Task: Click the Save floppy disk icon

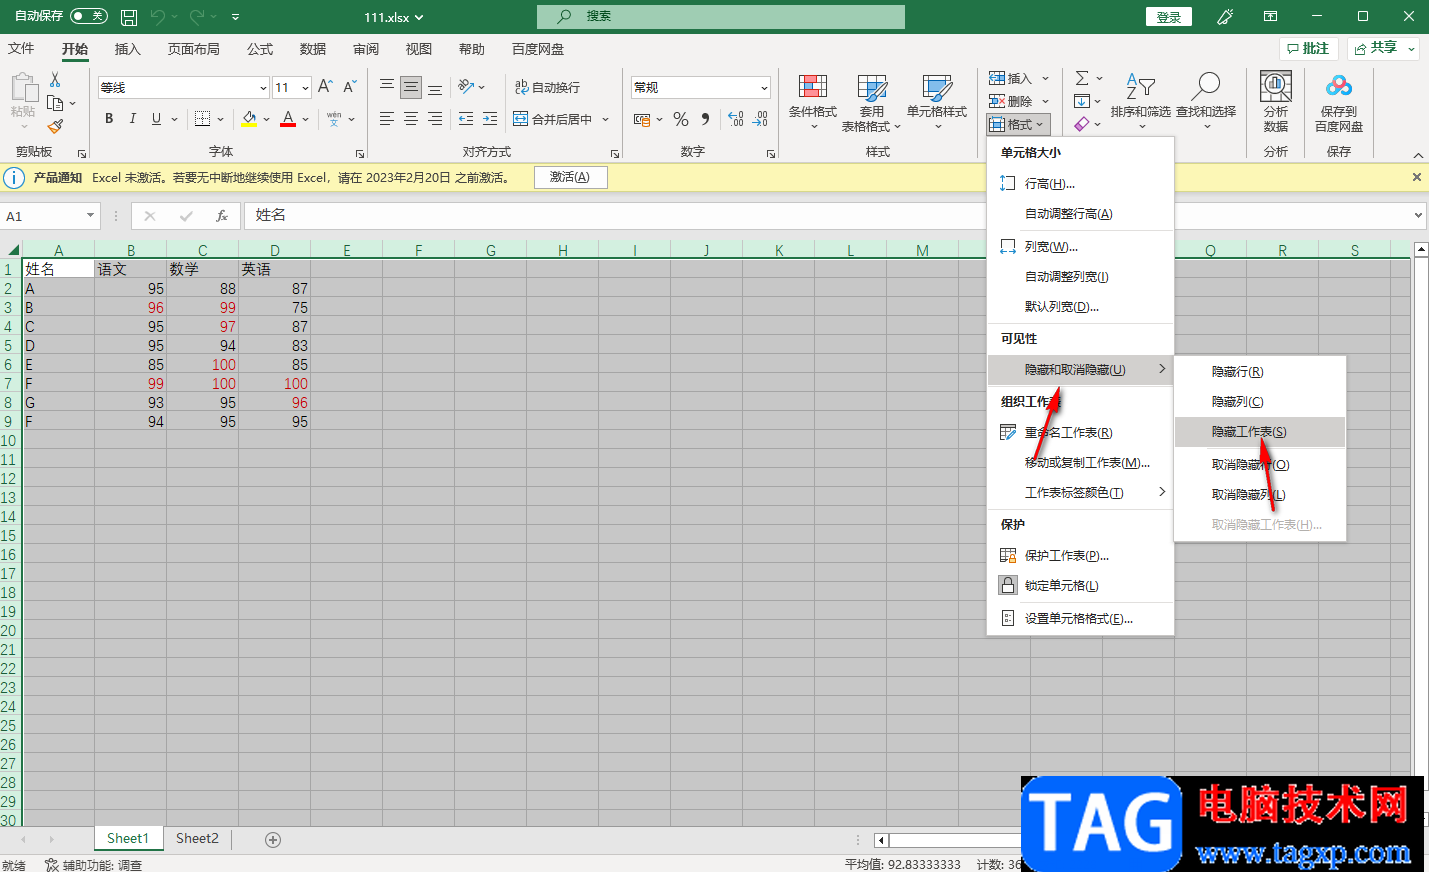Action: [129, 17]
